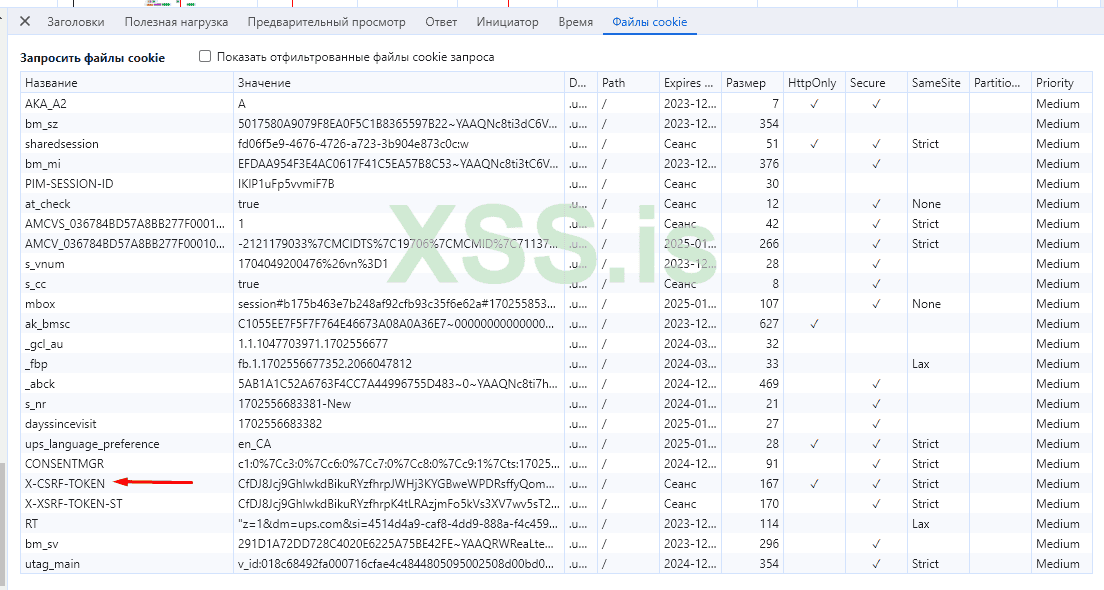This screenshot has width=1104, height=590.
Task: Switch to the Время tab
Action: [575, 22]
